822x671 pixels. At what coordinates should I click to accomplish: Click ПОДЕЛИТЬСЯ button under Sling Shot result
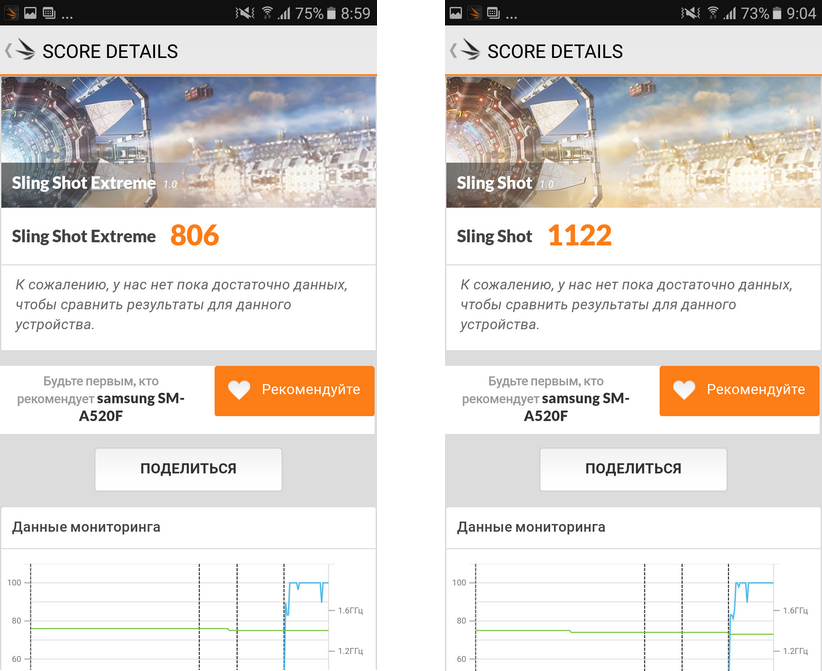(633, 469)
